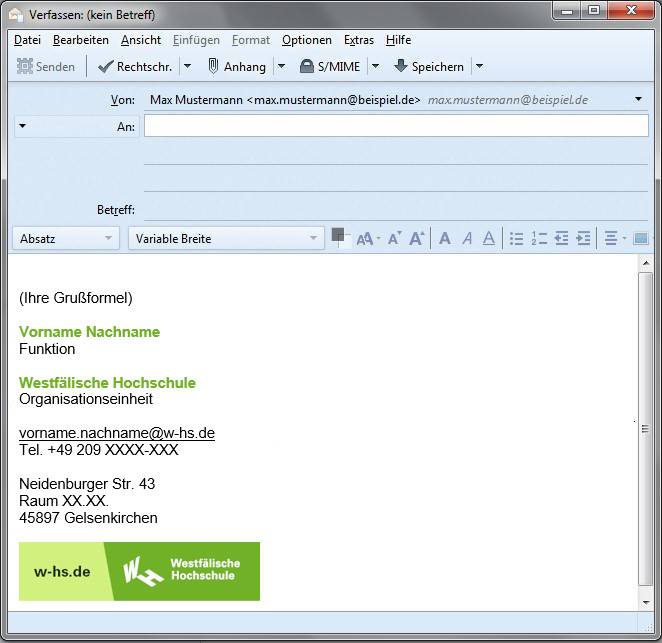This screenshot has width=662, height=643.
Task: Open the Absatz paragraph style dropdown
Action: [66, 238]
